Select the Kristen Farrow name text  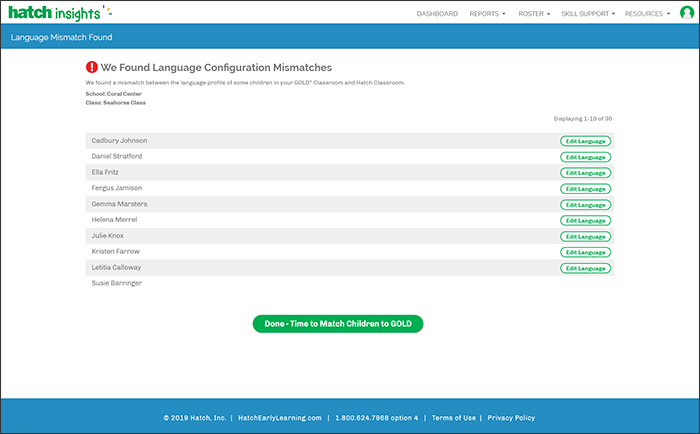pyautogui.click(x=116, y=251)
